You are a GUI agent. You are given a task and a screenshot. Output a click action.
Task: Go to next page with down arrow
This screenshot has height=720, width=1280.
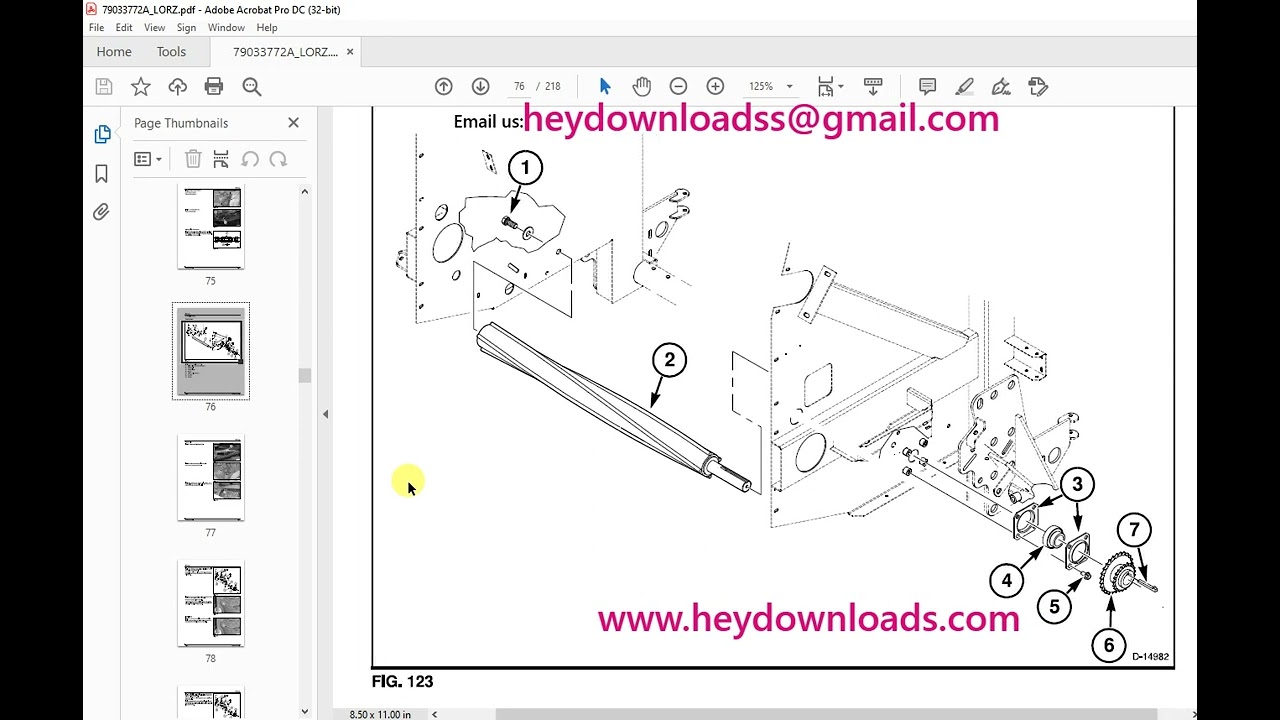click(480, 87)
